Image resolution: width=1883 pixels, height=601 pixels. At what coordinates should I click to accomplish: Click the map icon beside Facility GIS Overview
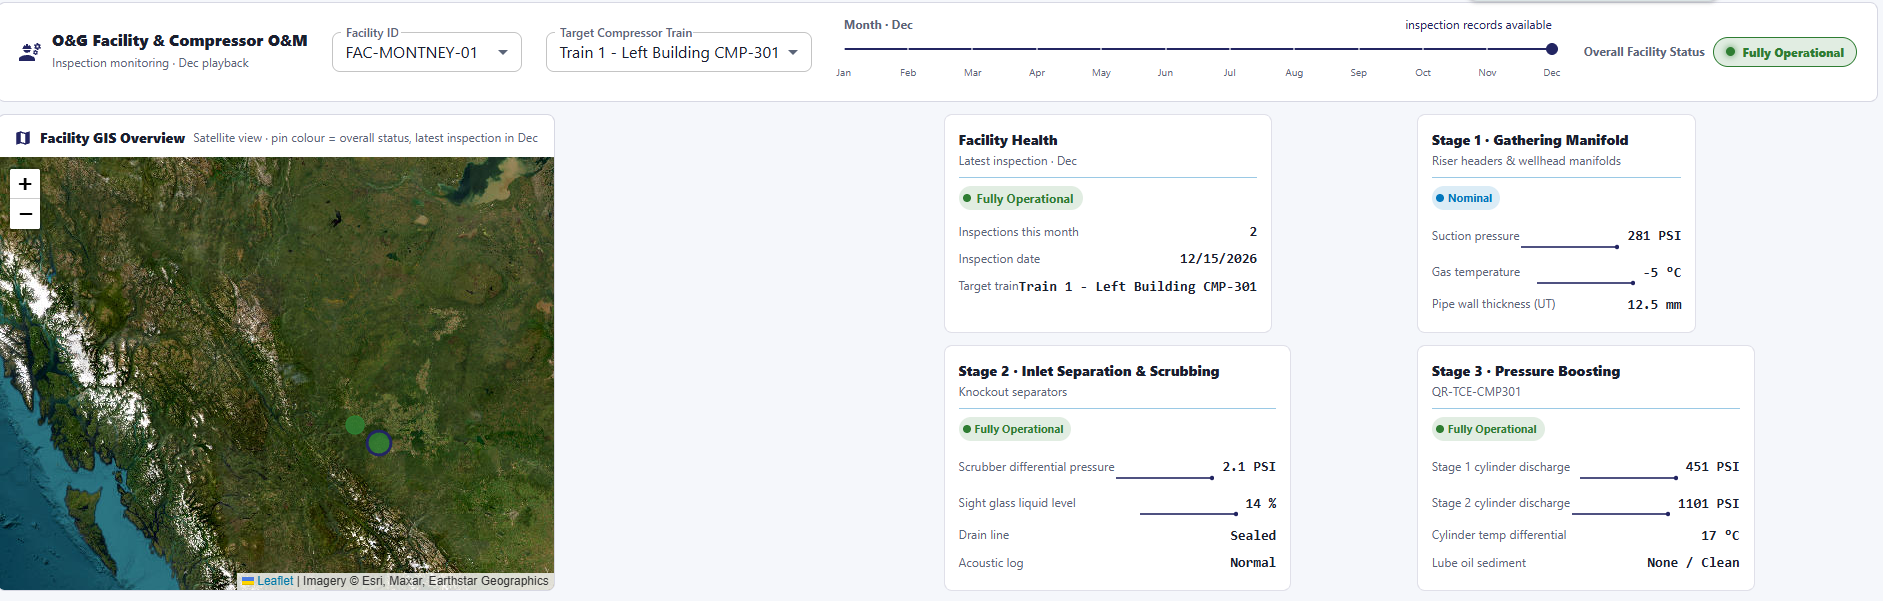(23, 138)
